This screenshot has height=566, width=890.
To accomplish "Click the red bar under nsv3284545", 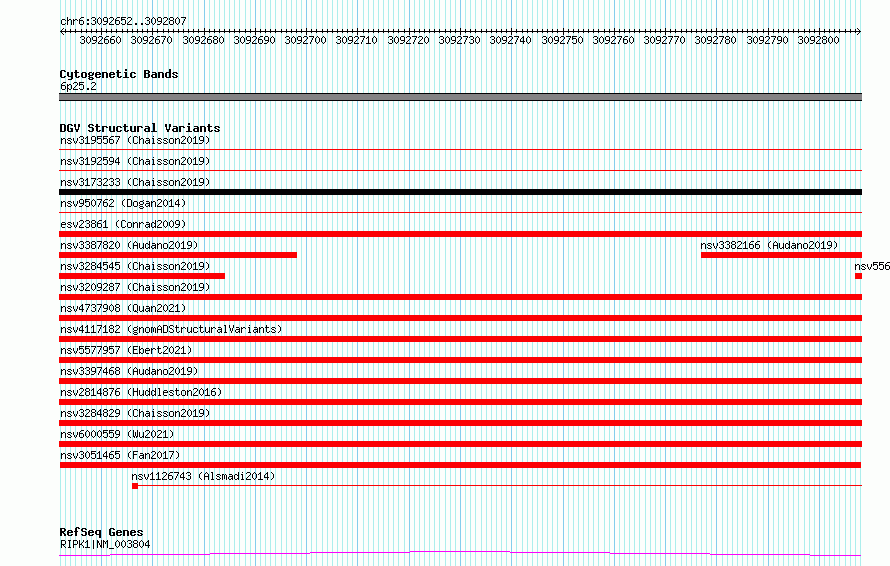I will [x=142, y=276].
